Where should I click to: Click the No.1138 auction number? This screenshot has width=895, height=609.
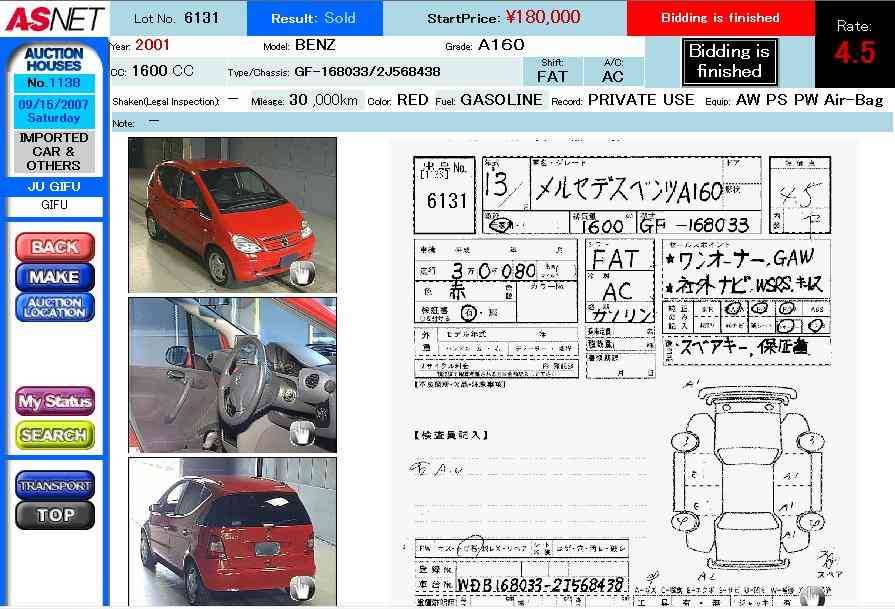pos(54,83)
